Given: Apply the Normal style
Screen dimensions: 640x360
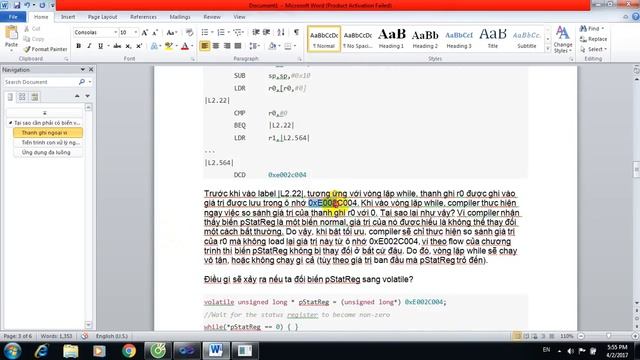Looking at the screenshot, I should 324,39.
